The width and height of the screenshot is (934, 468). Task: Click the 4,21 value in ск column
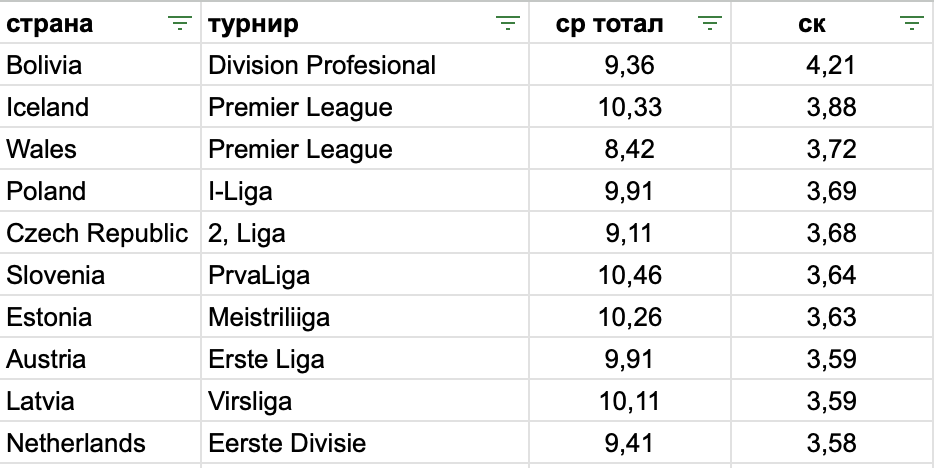[832, 65]
